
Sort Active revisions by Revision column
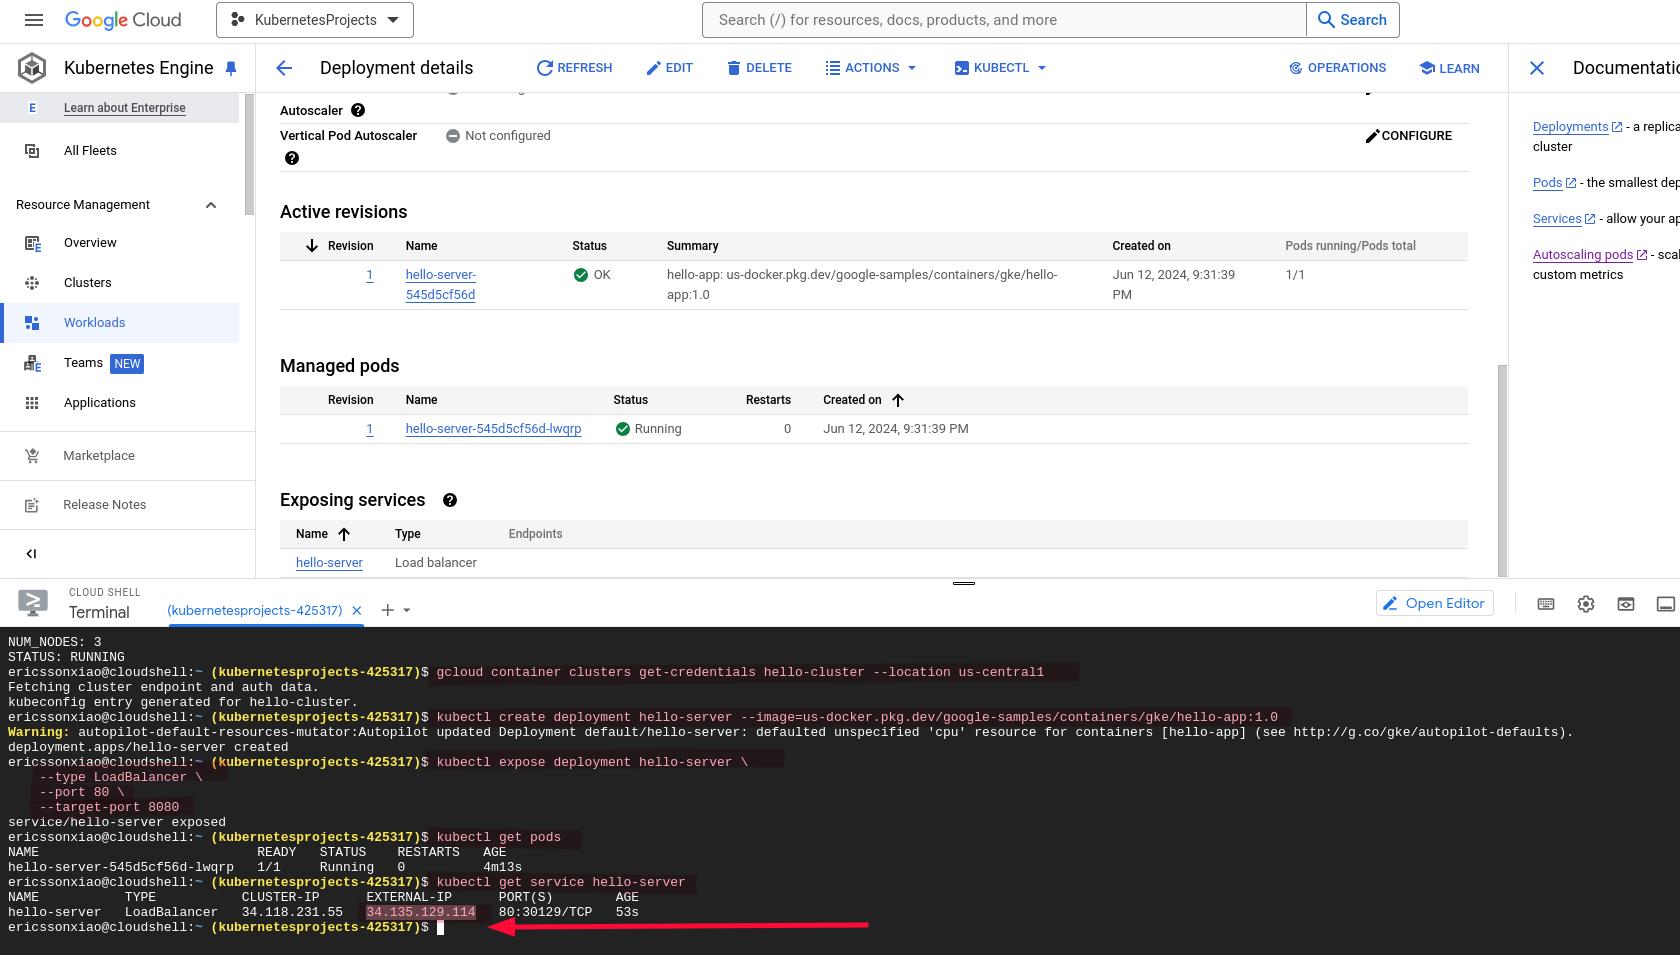340,246
